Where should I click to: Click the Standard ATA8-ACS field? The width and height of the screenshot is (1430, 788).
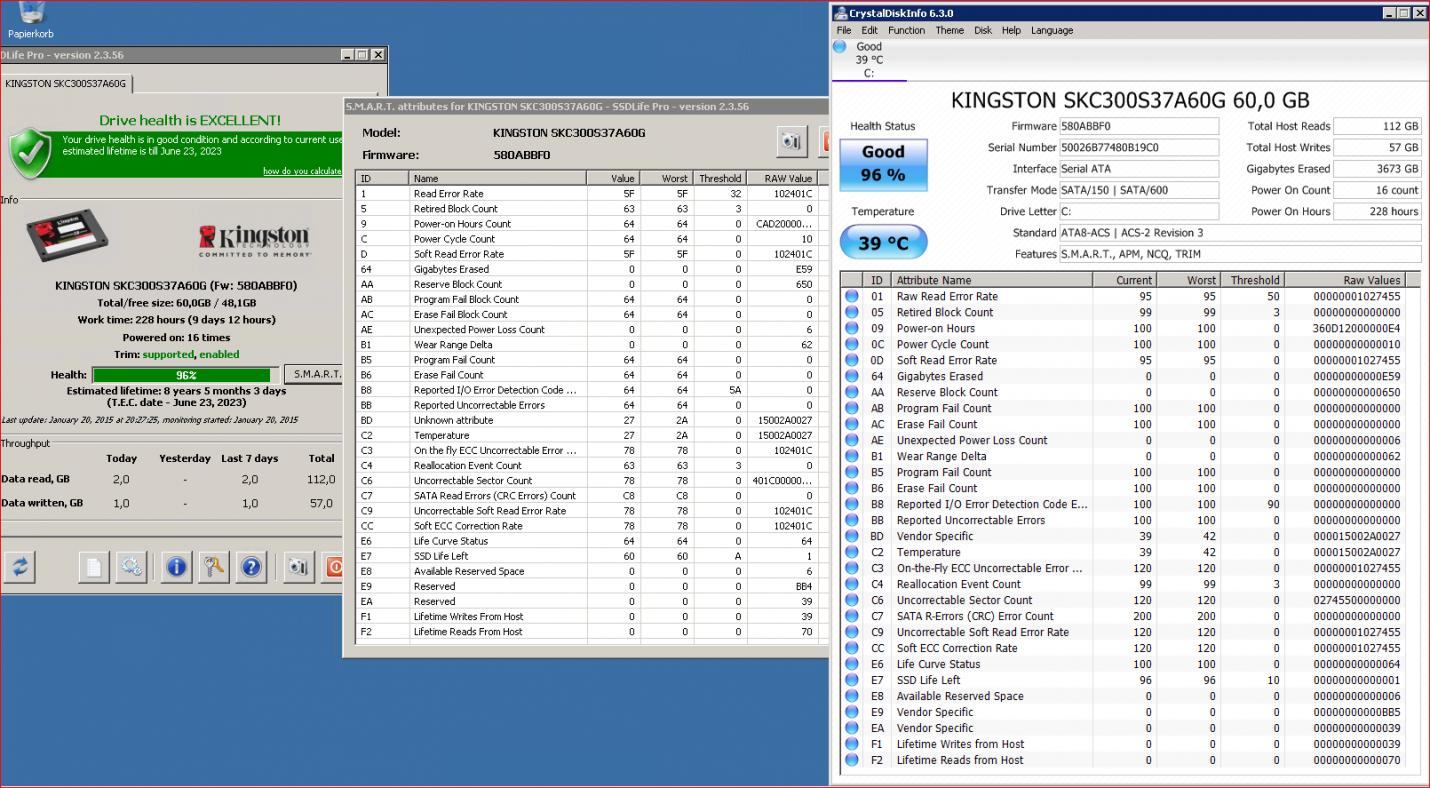point(1240,233)
